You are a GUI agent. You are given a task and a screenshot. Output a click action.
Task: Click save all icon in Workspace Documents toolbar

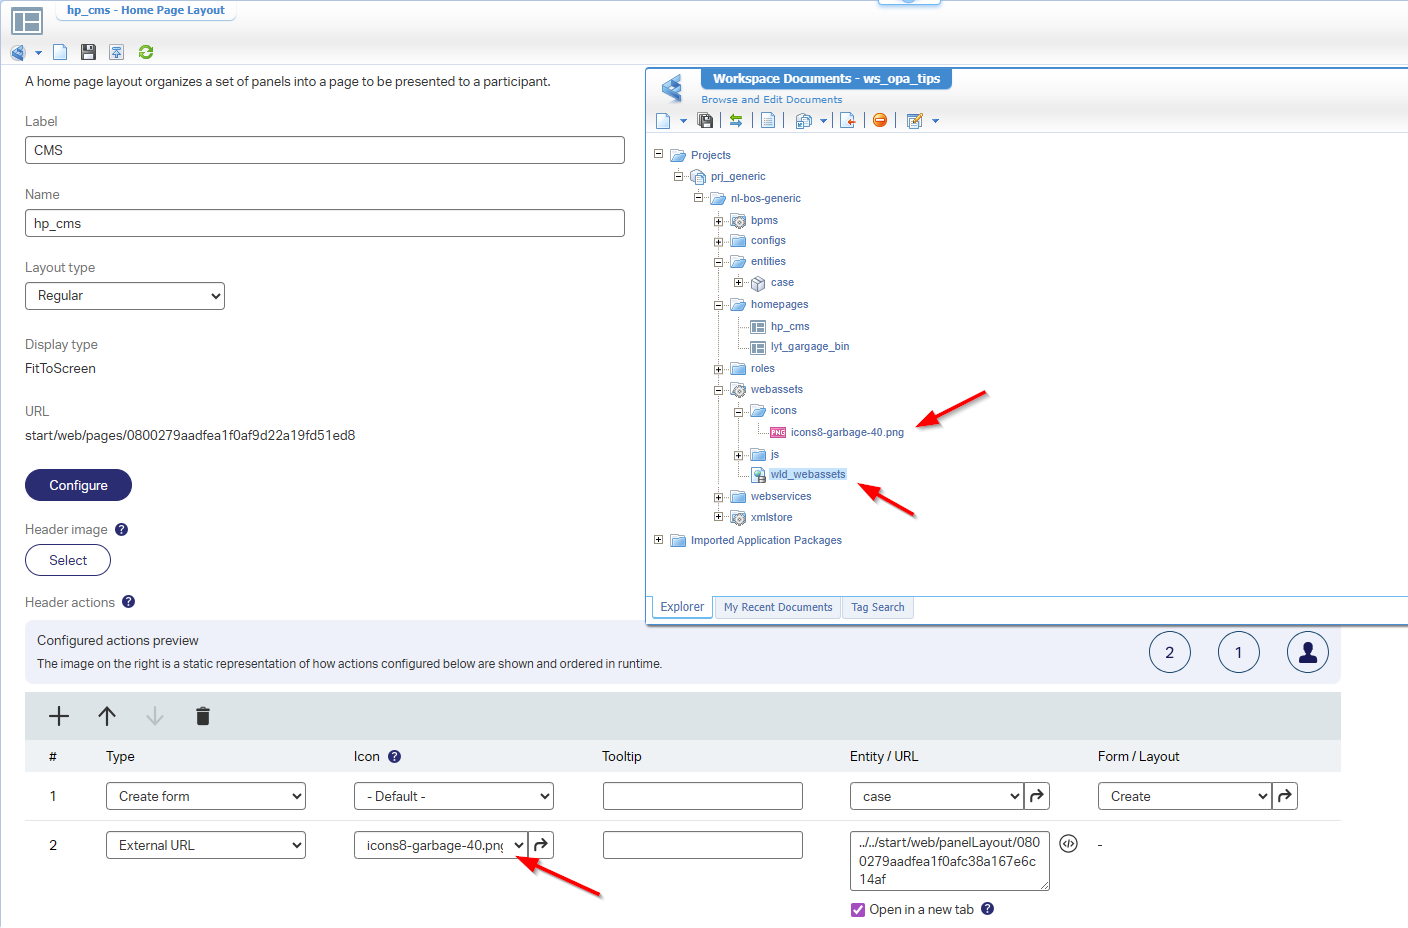tap(705, 121)
